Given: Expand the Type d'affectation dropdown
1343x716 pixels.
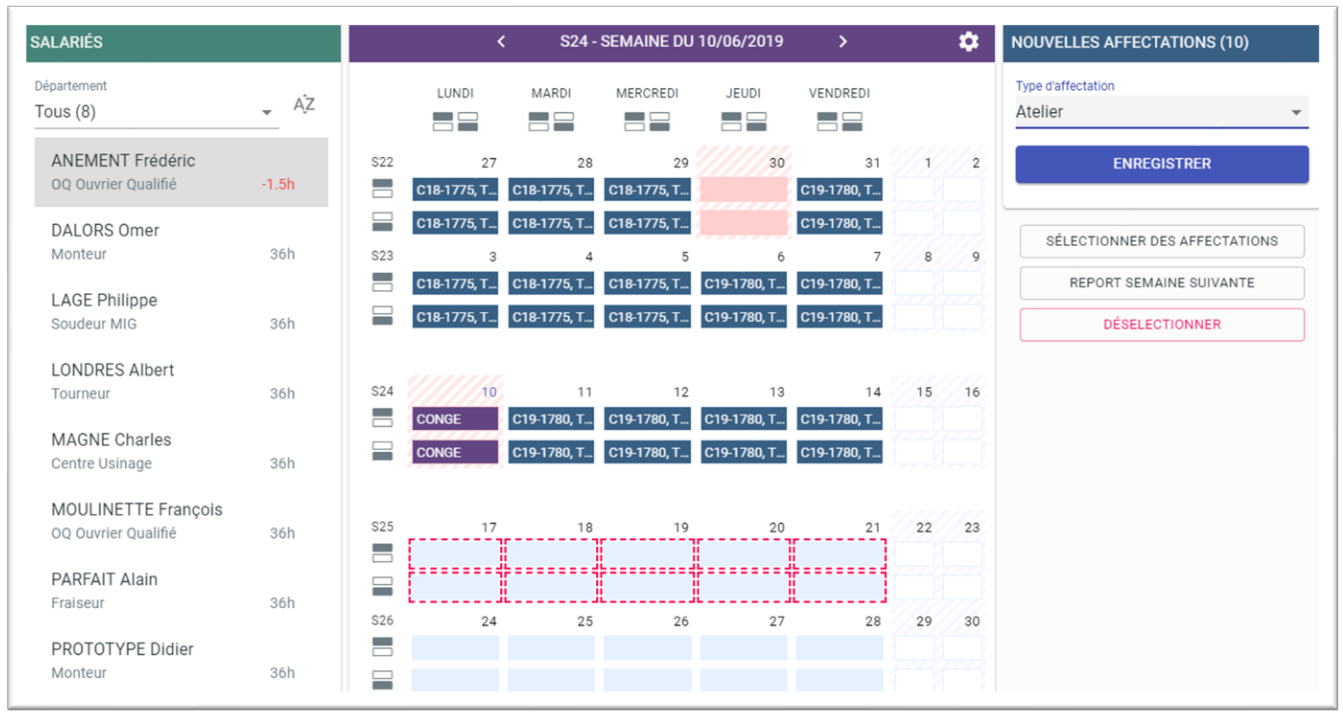Looking at the screenshot, I should pos(1160,112).
